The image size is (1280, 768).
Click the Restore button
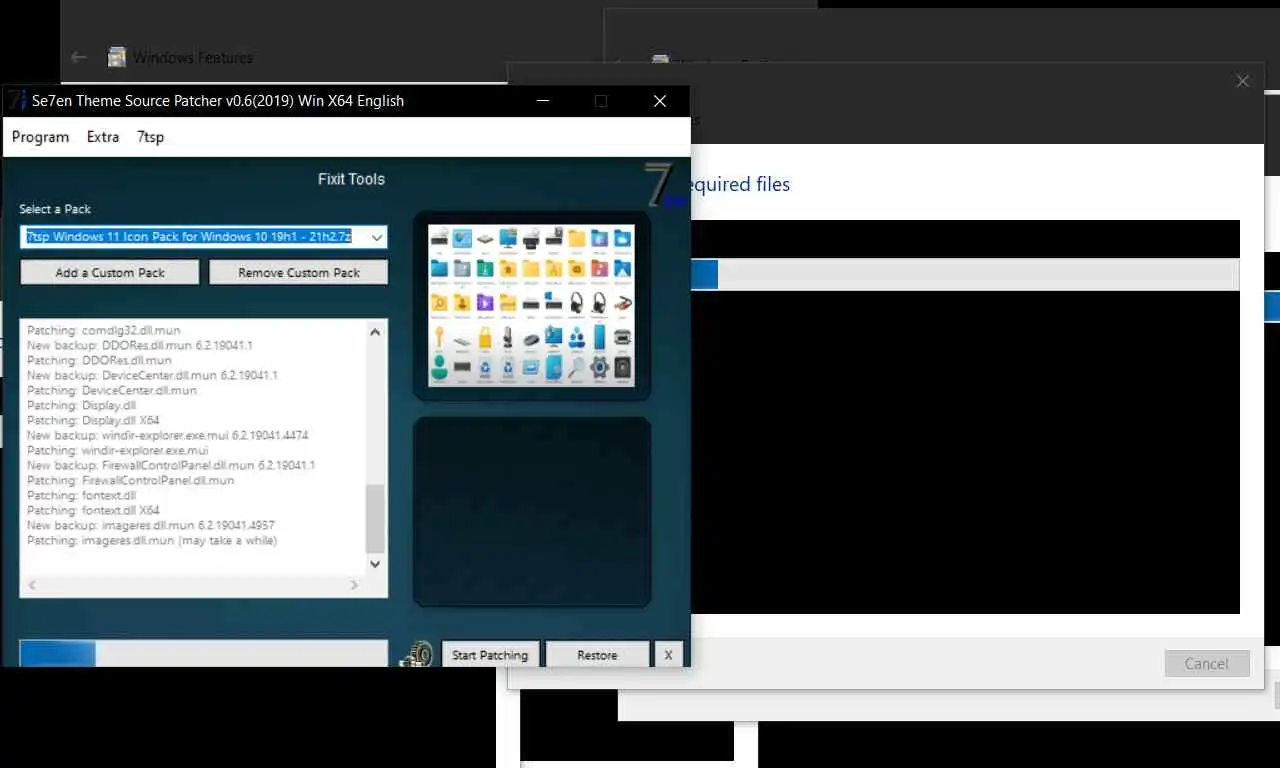pyautogui.click(x=597, y=655)
